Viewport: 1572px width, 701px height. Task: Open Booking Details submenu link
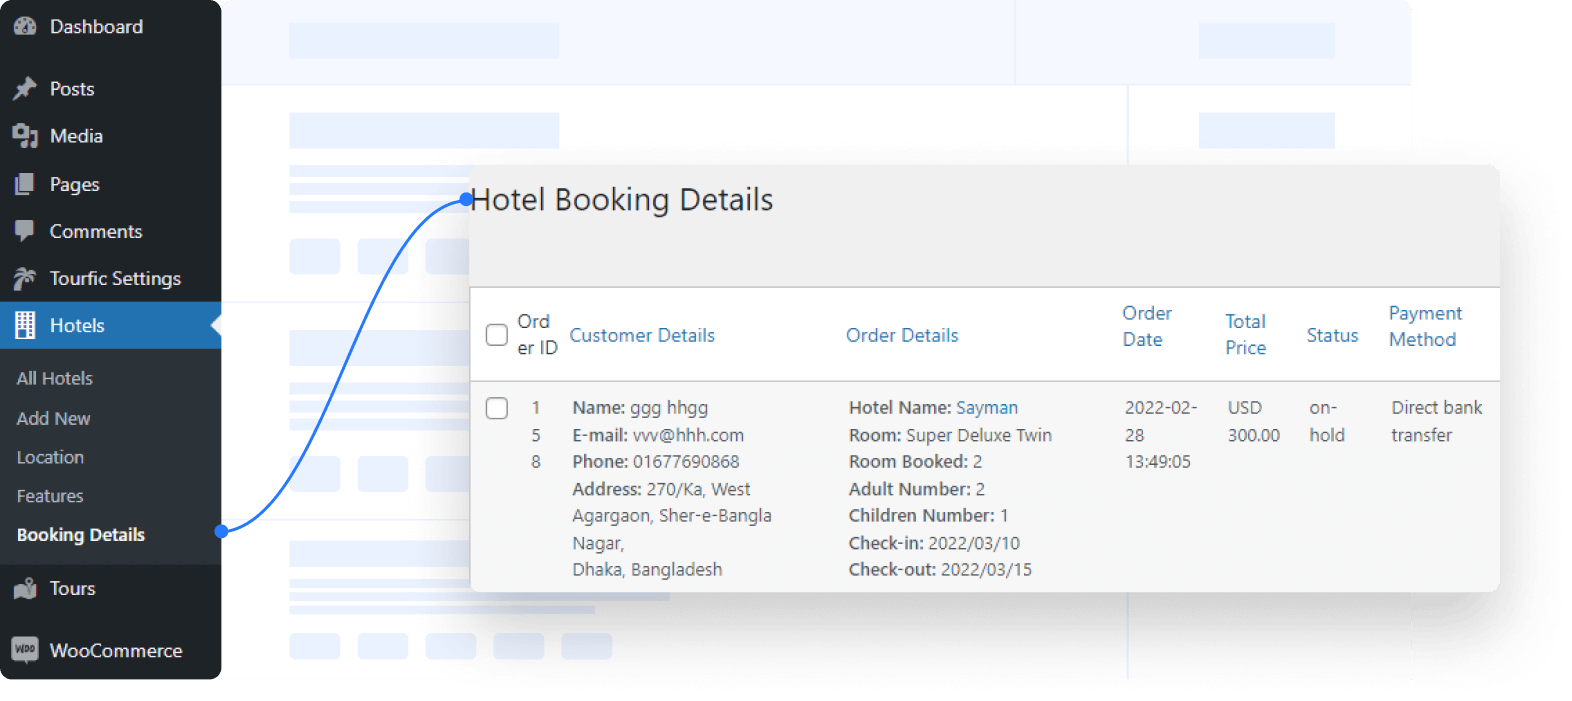tap(81, 535)
